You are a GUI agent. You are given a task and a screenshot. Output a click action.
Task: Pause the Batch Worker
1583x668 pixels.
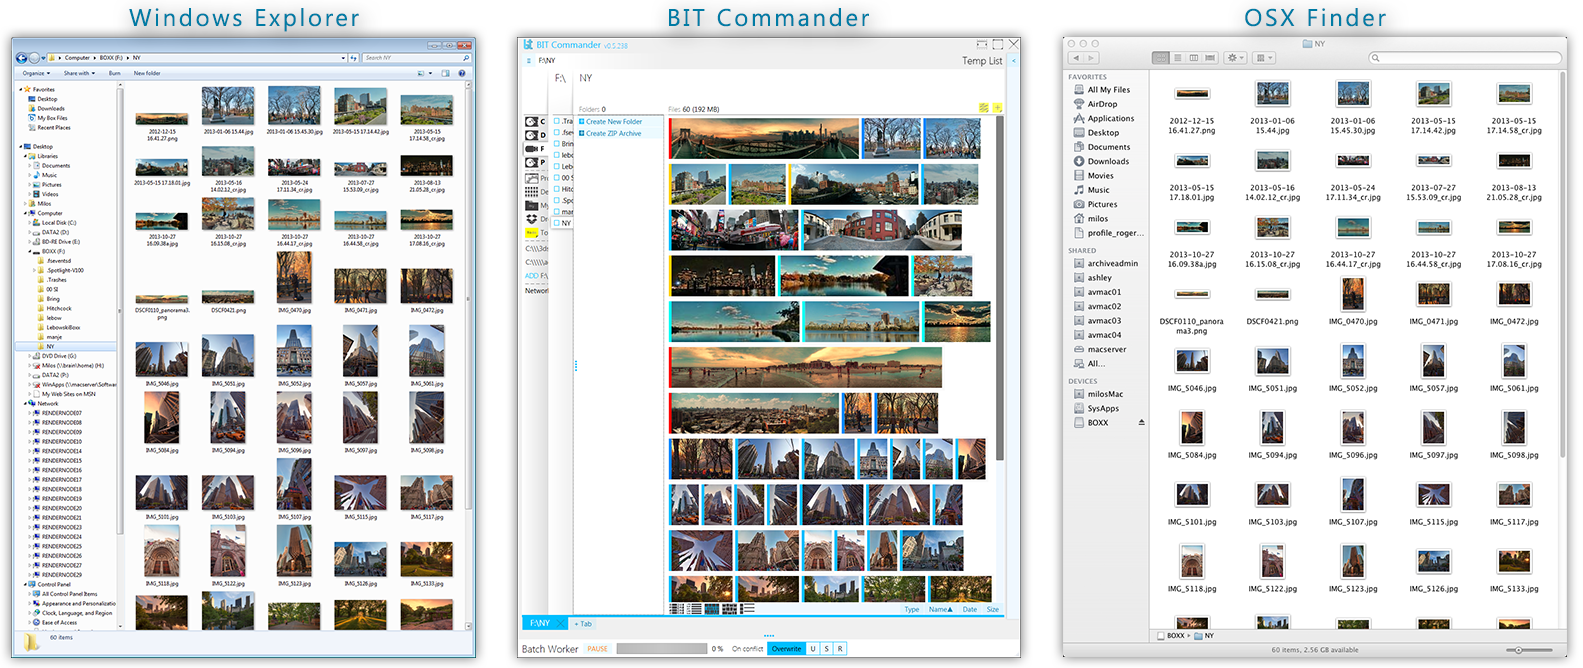[597, 649]
